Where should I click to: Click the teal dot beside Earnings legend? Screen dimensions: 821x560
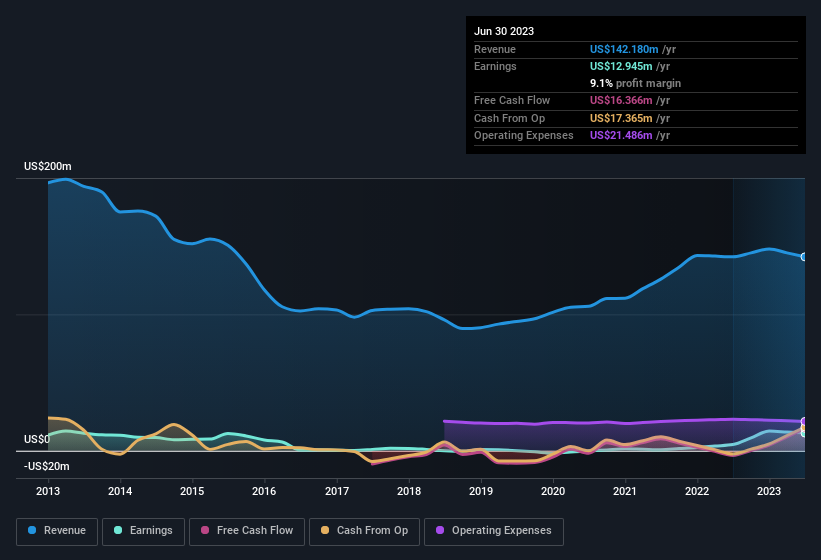pyautogui.click(x=118, y=530)
